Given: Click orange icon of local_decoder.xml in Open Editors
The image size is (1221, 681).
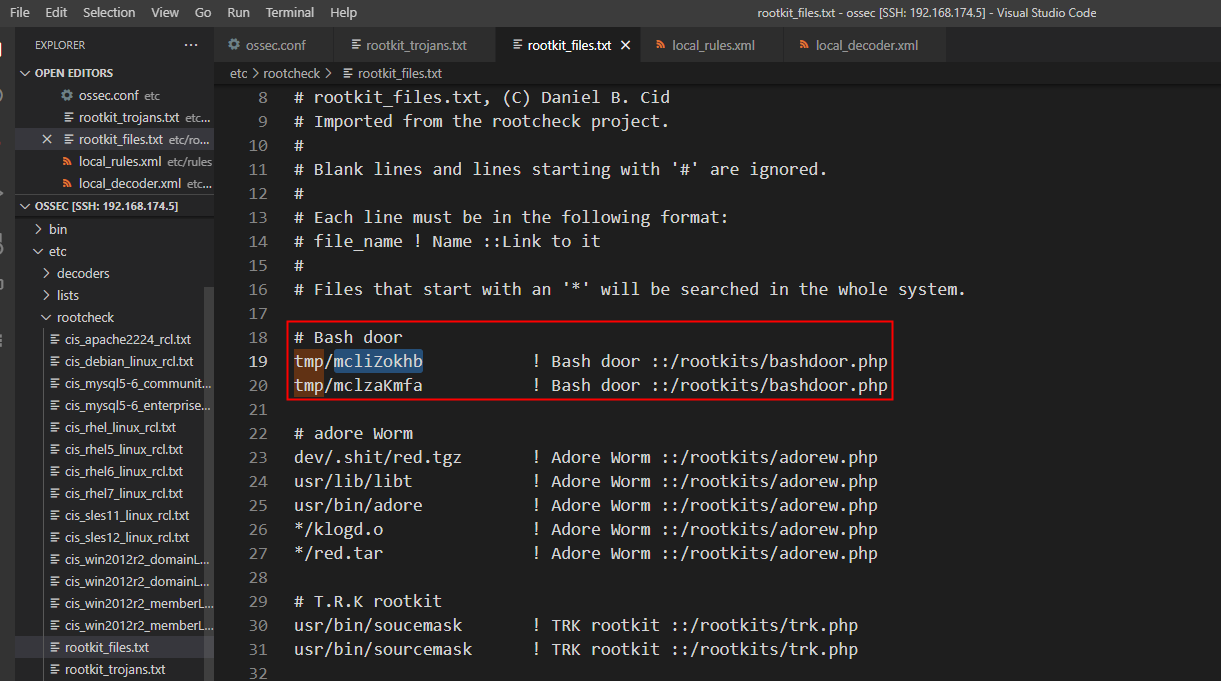Looking at the screenshot, I should click(68, 184).
